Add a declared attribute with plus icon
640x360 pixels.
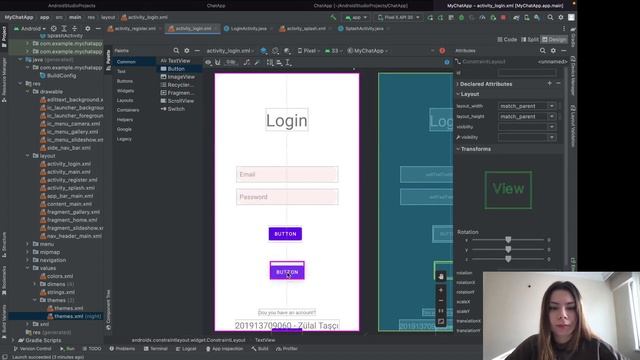[x=549, y=83]
